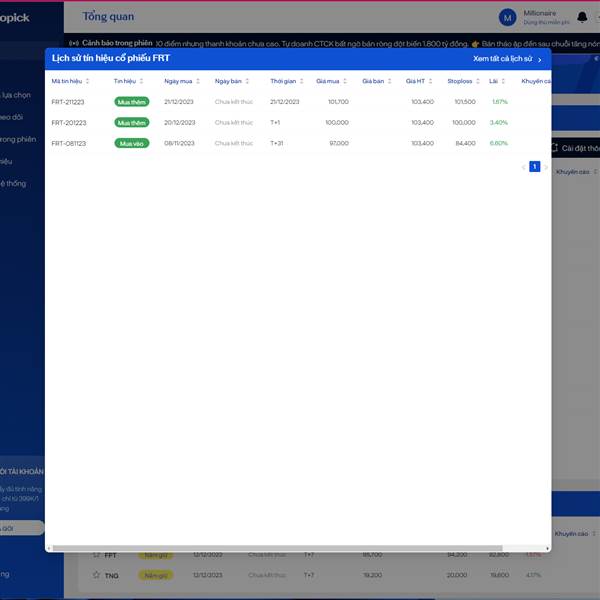Click the Khuyến cáo header in popup

click(x=536, y=81)
